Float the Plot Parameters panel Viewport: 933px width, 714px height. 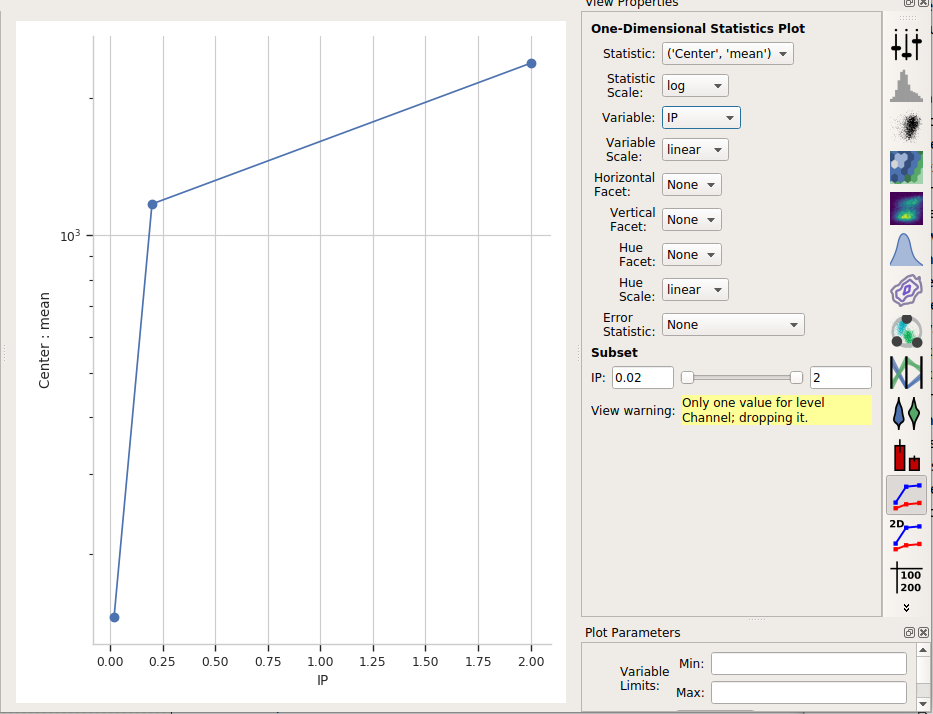pyautogui.click(x=909, y=632)
